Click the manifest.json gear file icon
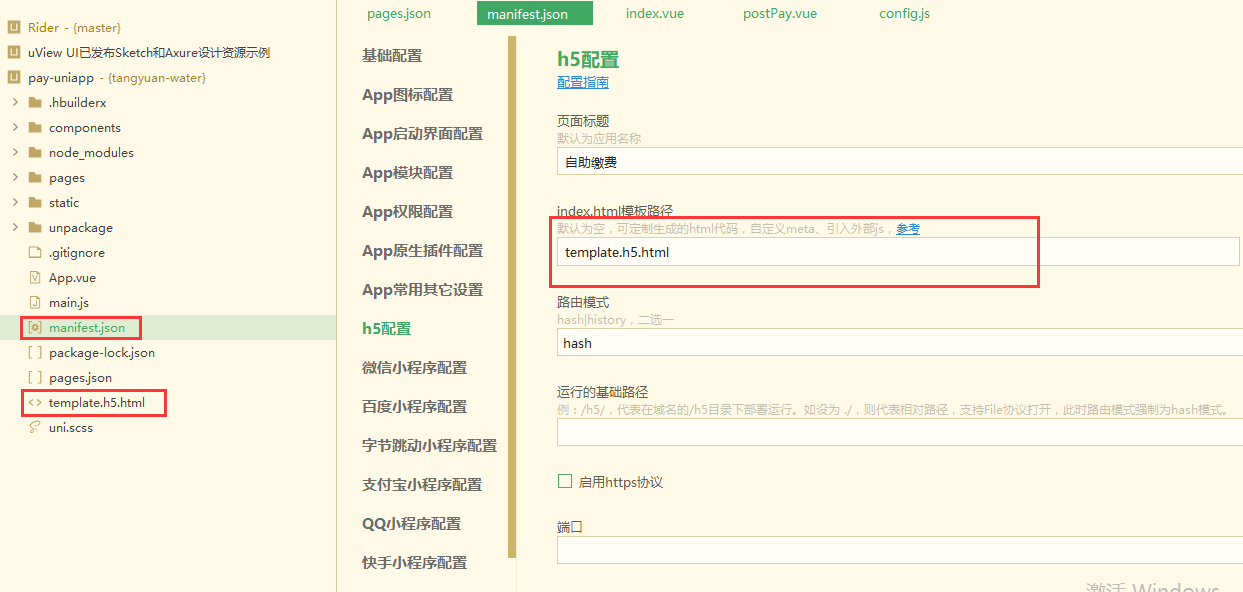The height and width of the screenshot is (592, 1243). coord(35,328)
